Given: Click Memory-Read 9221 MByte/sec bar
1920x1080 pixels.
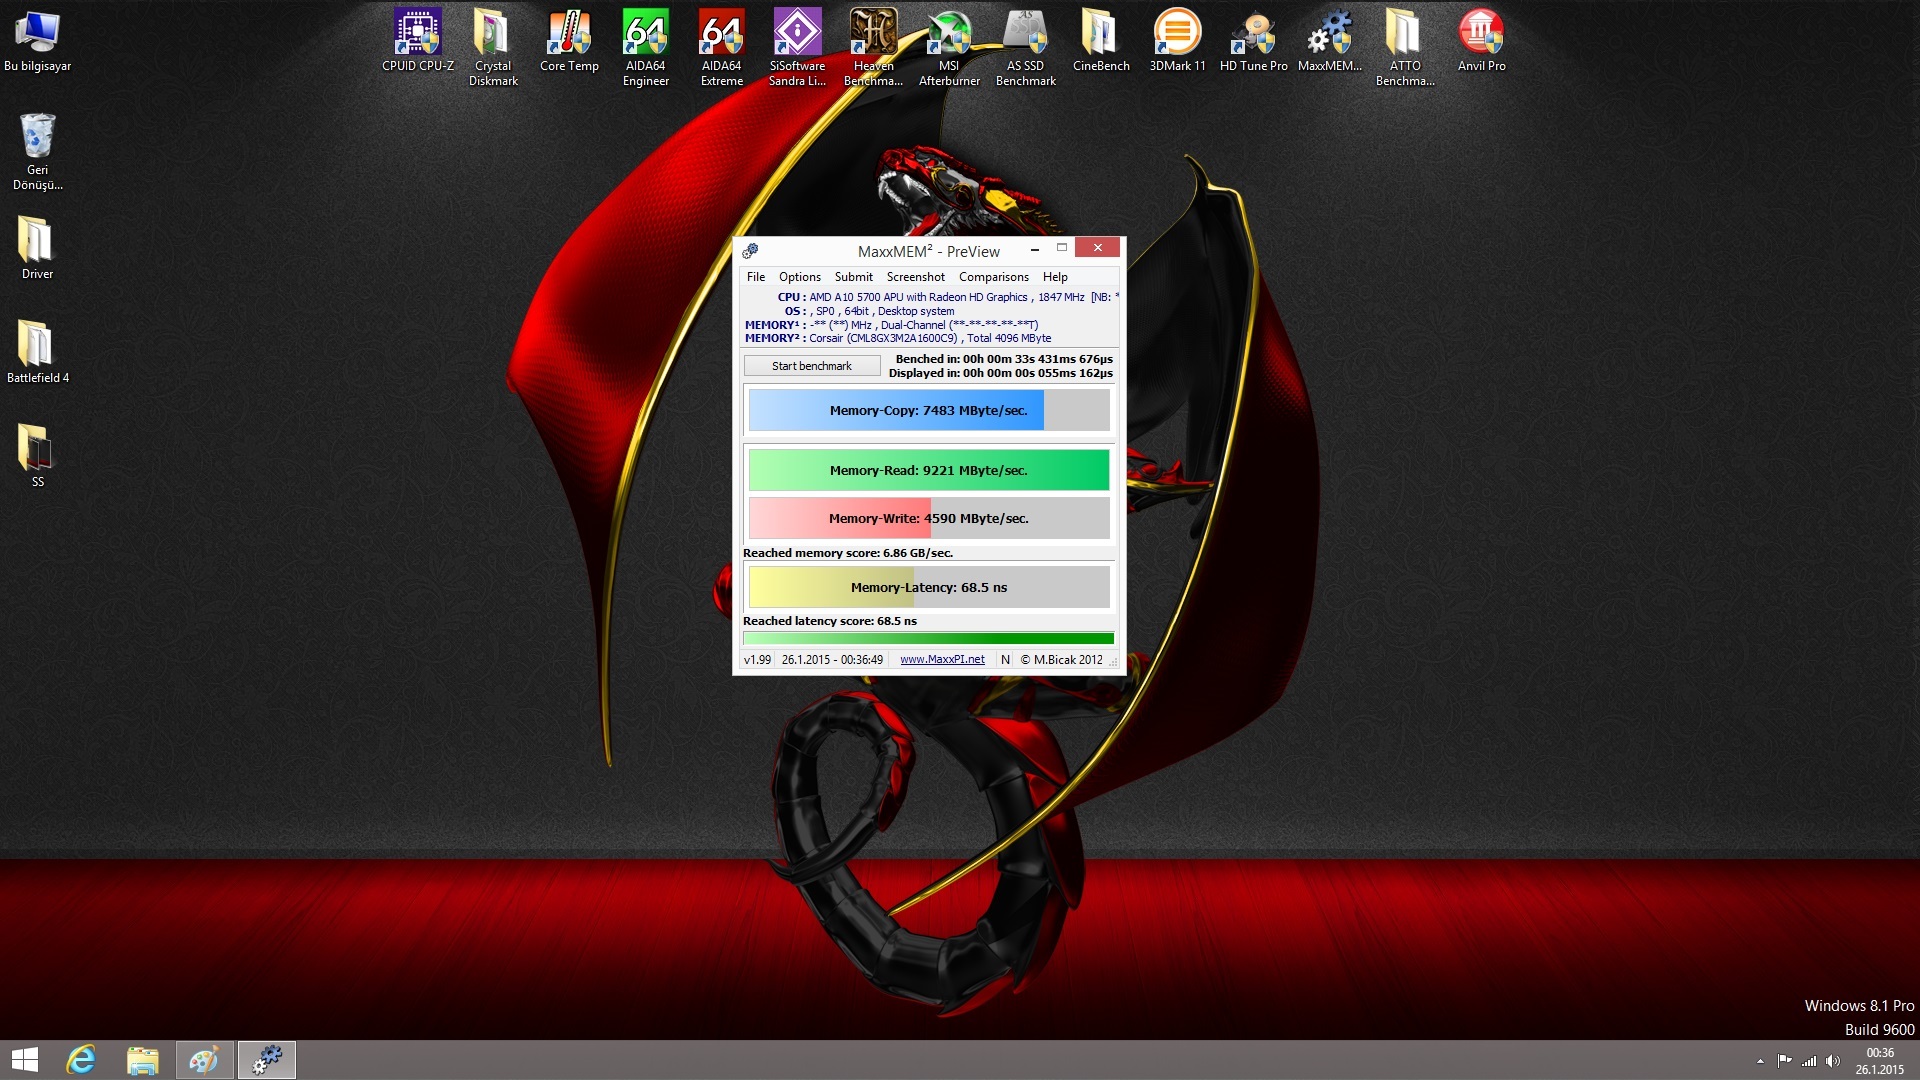Looking at the screenshot, I should (929, 470).
